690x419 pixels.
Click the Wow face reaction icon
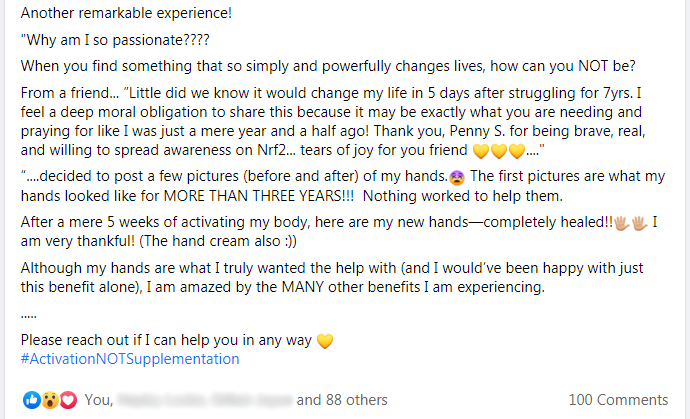[50, 400]
